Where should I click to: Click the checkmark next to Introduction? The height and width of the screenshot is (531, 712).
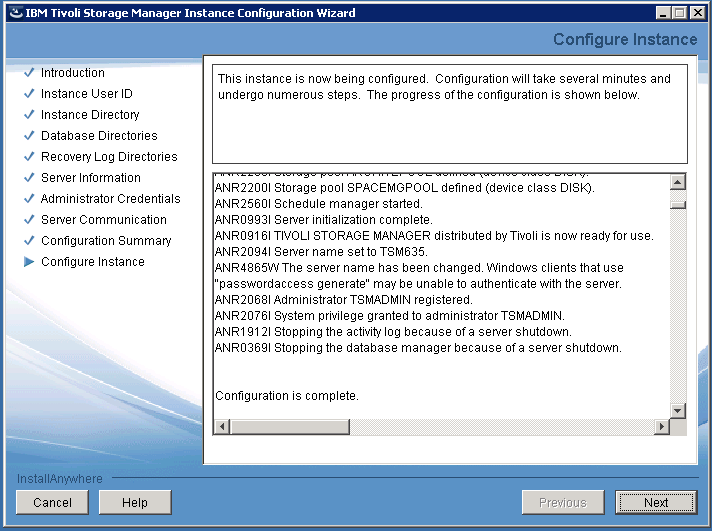(29, 72)
